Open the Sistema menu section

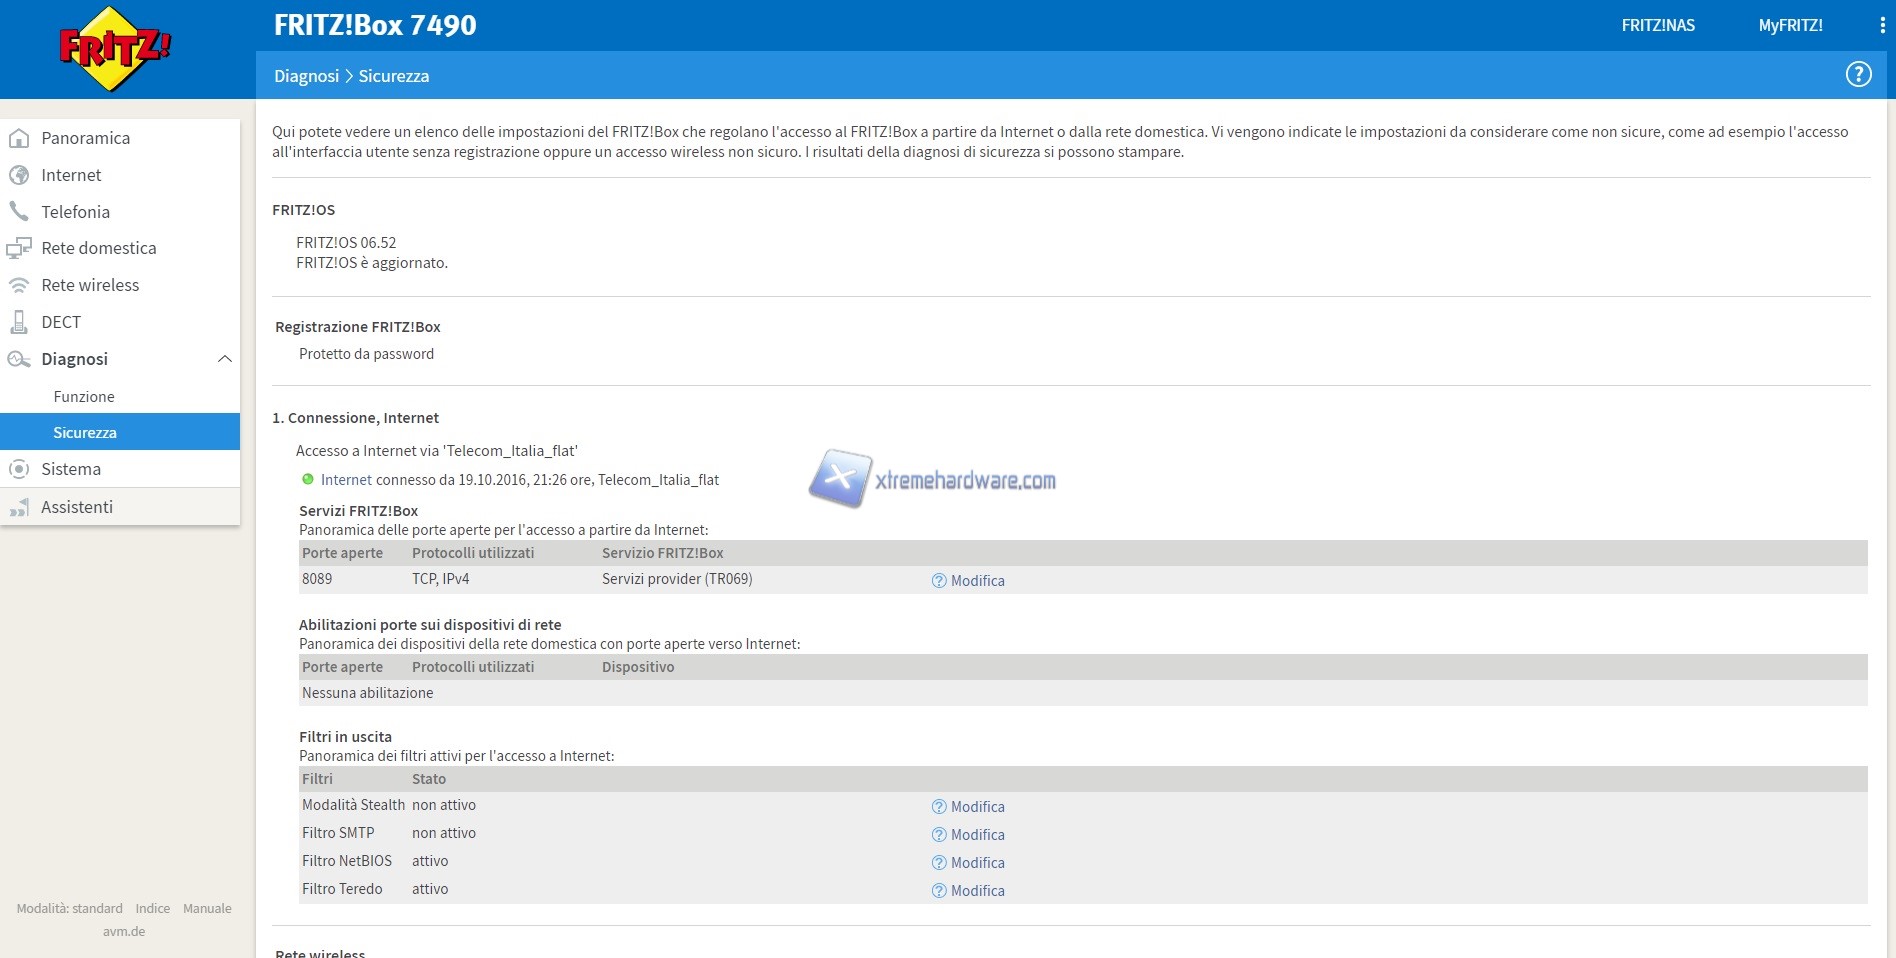point(71,469)
